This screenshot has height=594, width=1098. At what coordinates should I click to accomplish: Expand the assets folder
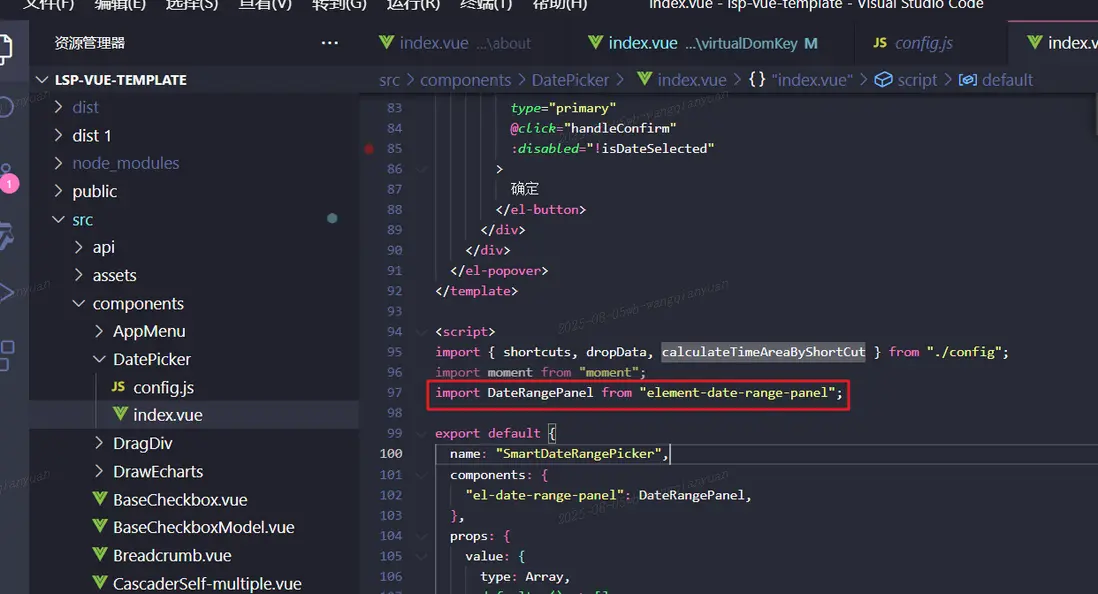pyautogui.click(x=79, y=275)
